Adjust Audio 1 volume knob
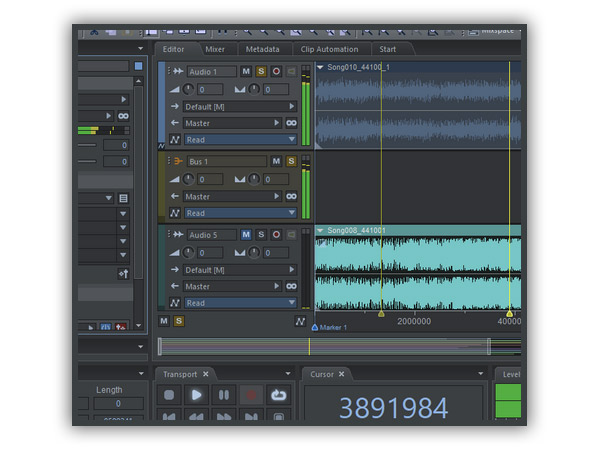Image resolution: width=600 pixels, height=450 pixels. click(x=188, y=89)
